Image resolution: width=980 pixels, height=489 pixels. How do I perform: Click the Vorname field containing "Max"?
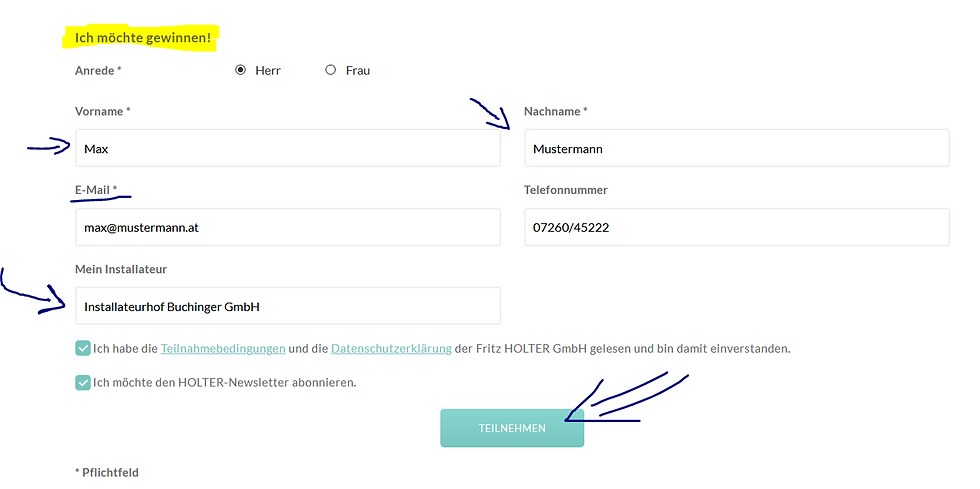tap(288, 148)
